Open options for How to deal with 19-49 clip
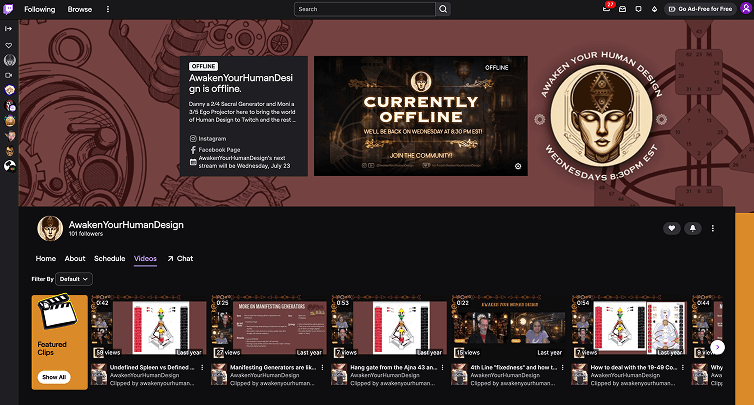Image resolution: width=754 pixels, height=405 pixels. pos(683,367)
